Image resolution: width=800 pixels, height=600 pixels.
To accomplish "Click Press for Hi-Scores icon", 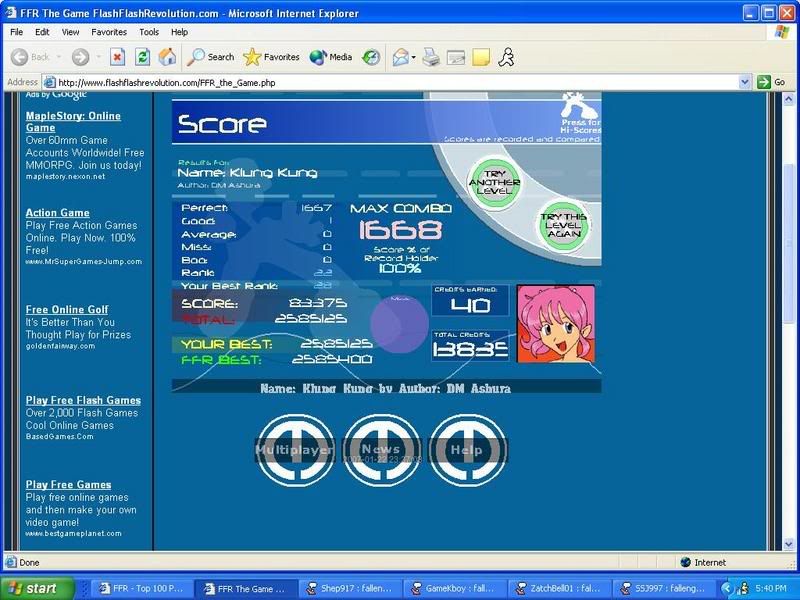I will [580, 113].
